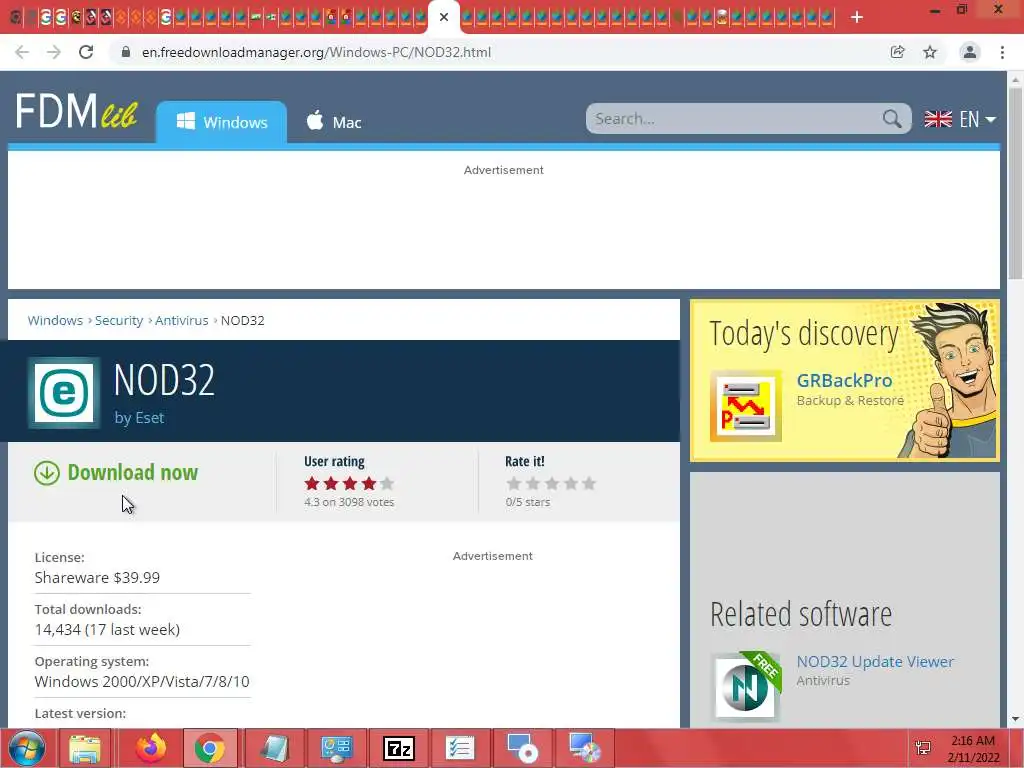The width and height of the screenshot is (1024, 768).
Task: Select 'Windows 2000/XP/Vista/7/8/10' text
Action: [x=142, y=682]
